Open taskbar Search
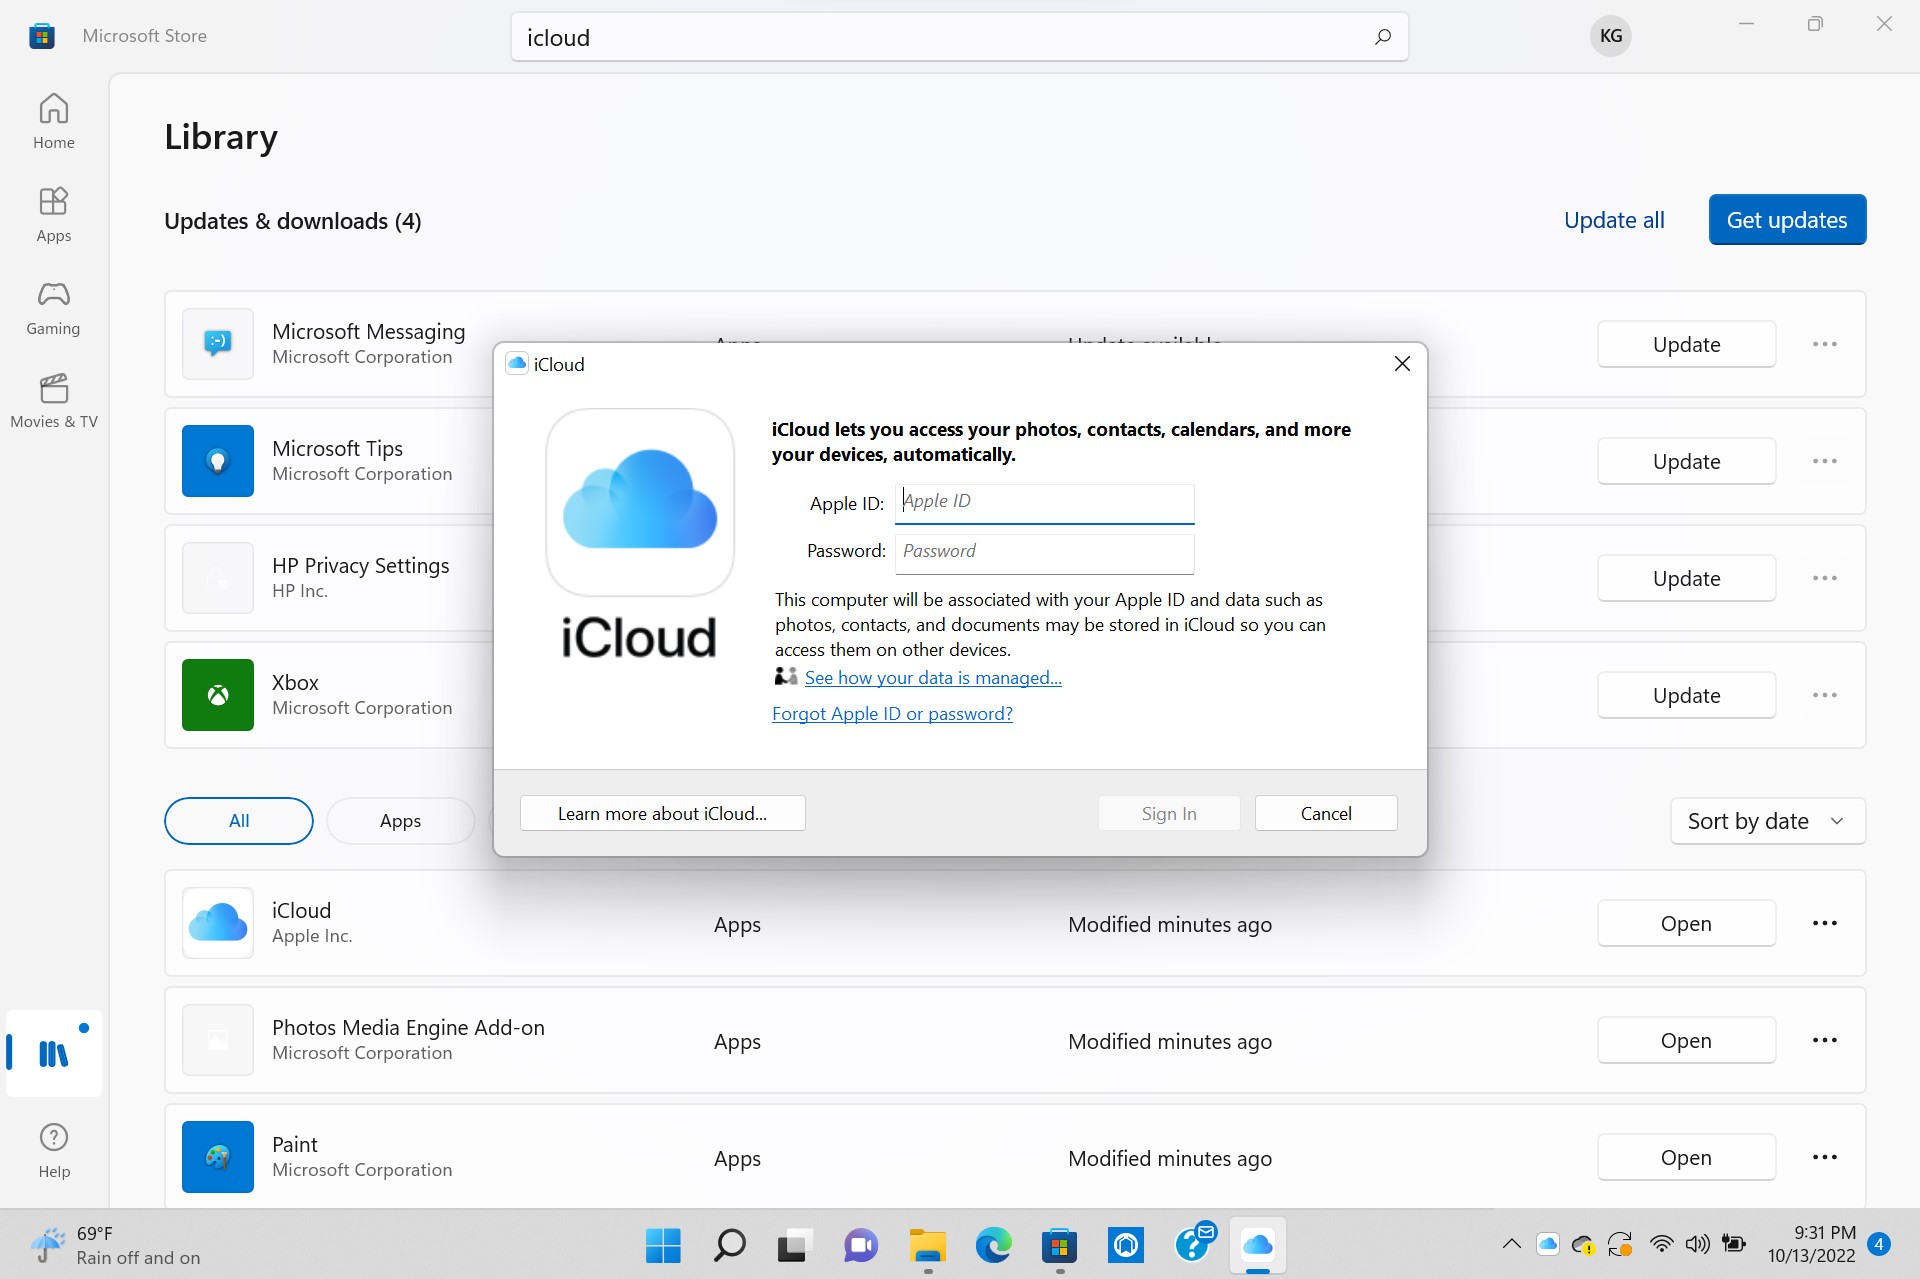The width and height of the screenshot is (1920, 1279). point(729,1245)
